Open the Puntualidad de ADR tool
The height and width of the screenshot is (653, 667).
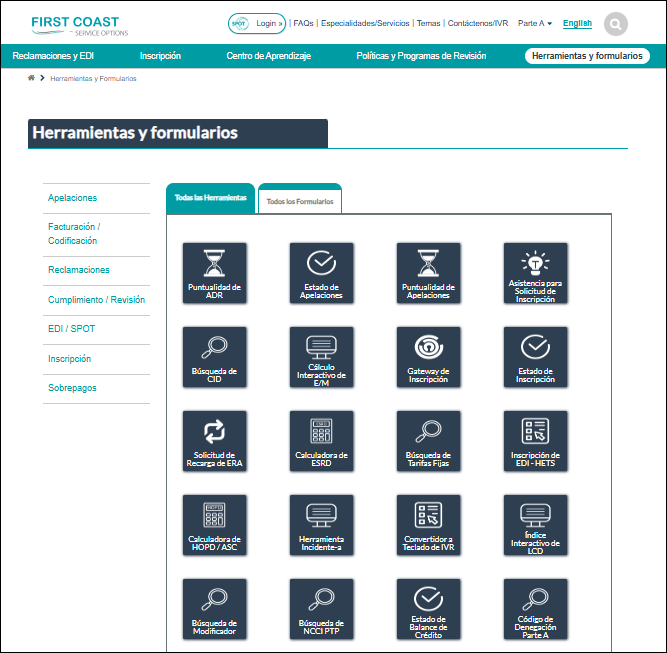pyautogui.click(x=214, y=272)
